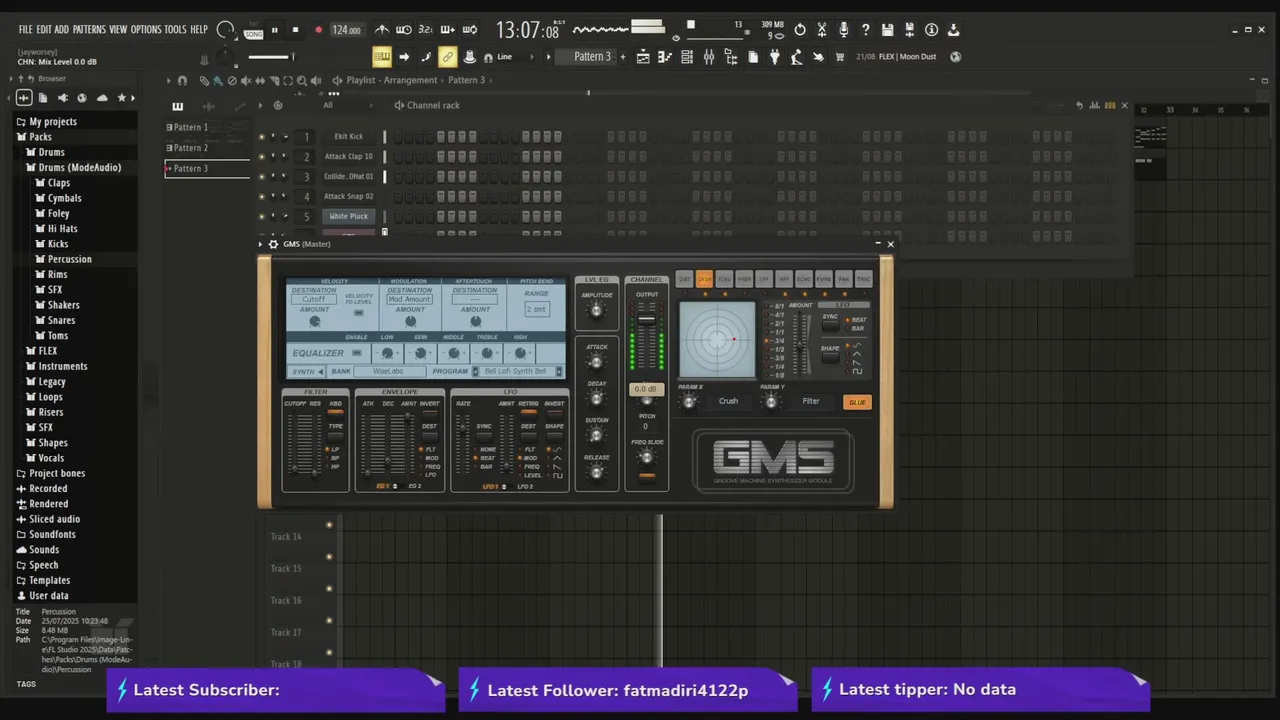Click the ECHO effect button
This screenshot has width=1280, height=720.
804,279
